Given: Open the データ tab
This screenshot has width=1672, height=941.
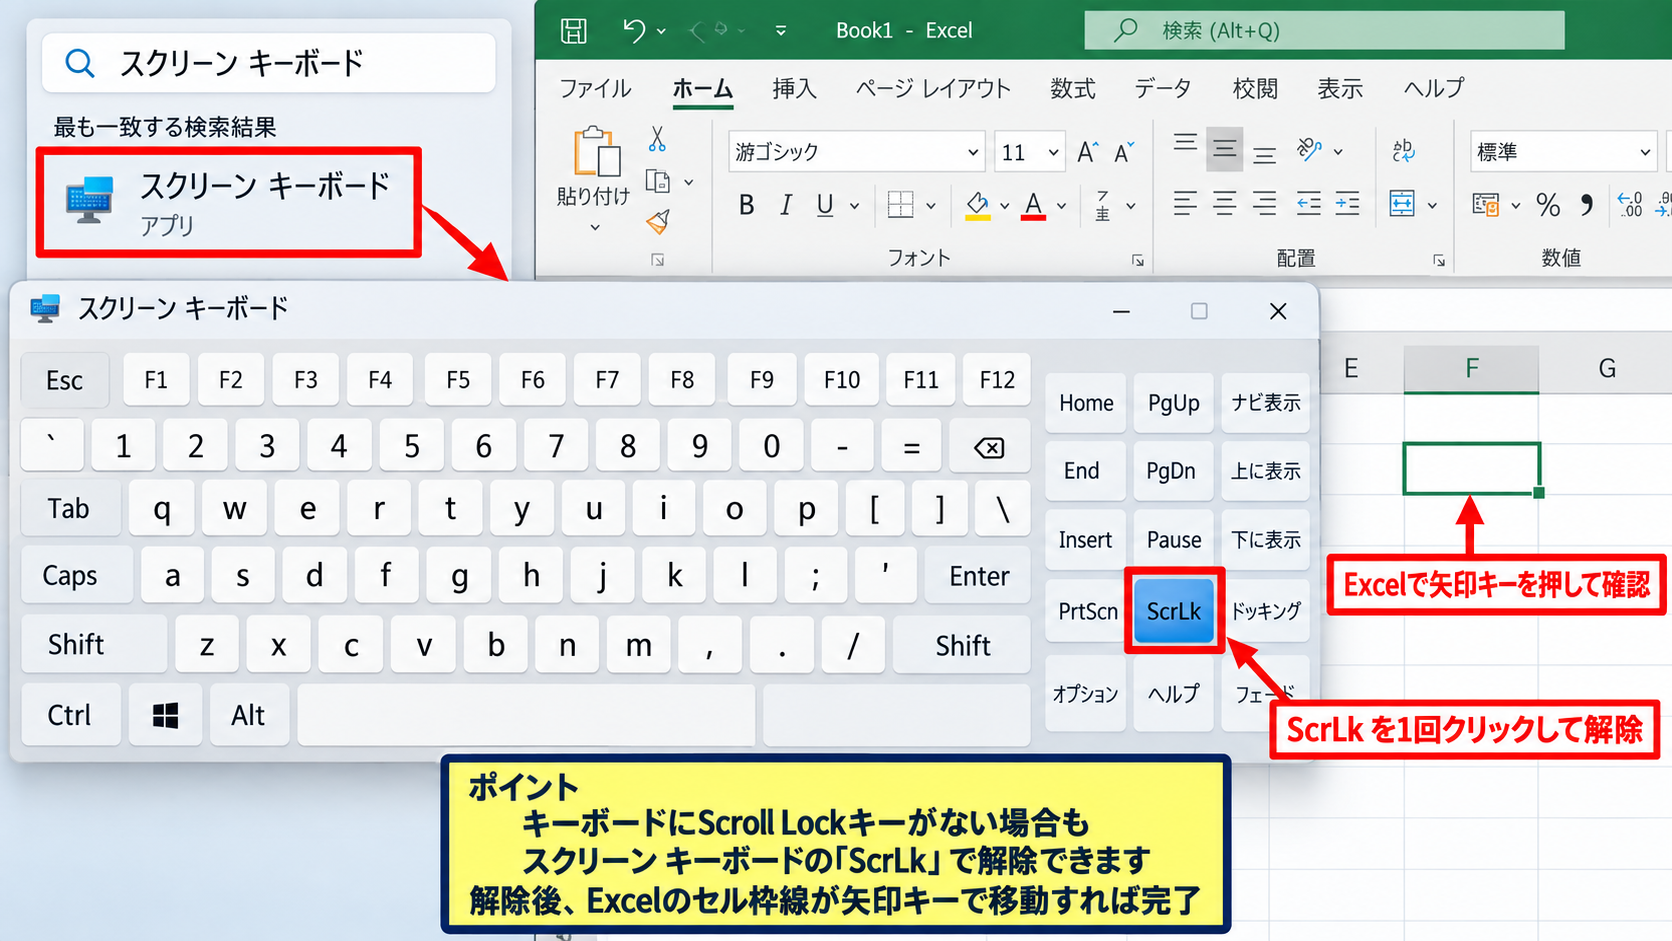Looking at the screenshot, I should 1163,88.
